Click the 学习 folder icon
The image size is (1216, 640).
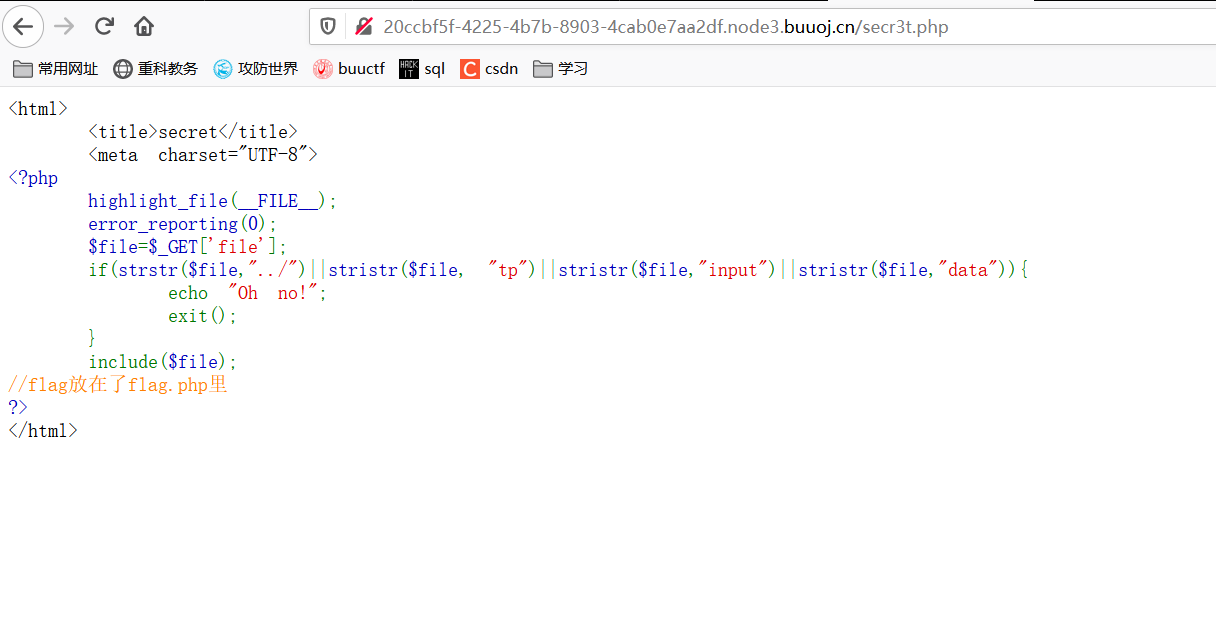(542, 68)
